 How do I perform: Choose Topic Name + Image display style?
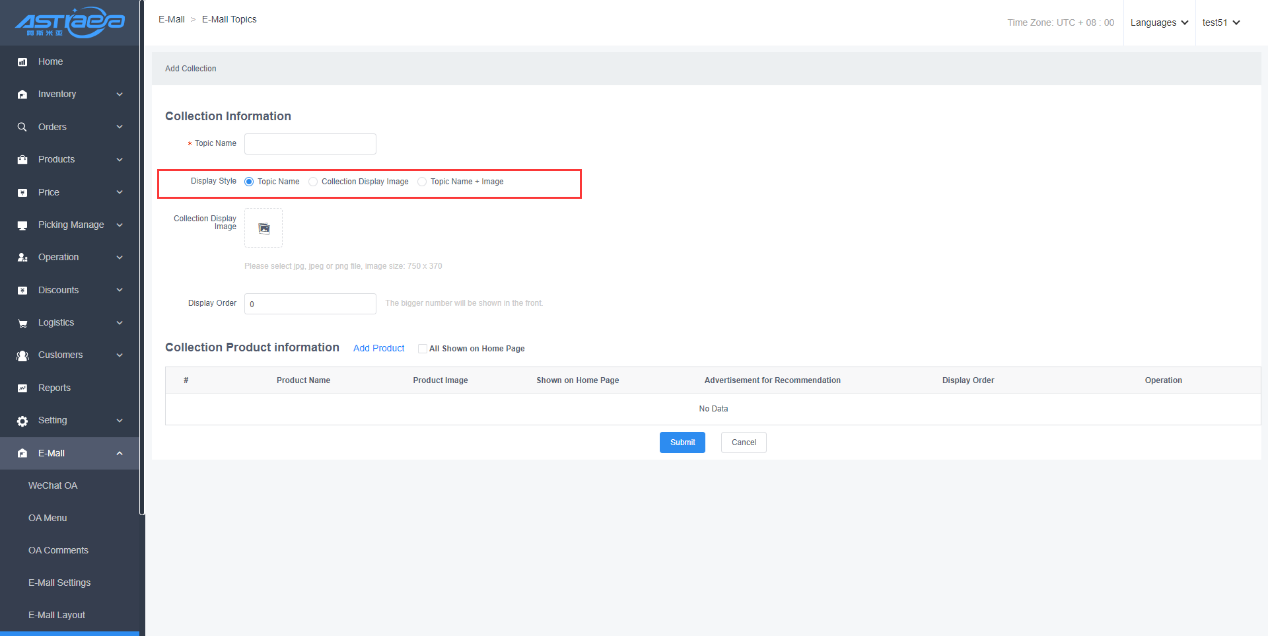pyautogui.click(x=422, y=182)
